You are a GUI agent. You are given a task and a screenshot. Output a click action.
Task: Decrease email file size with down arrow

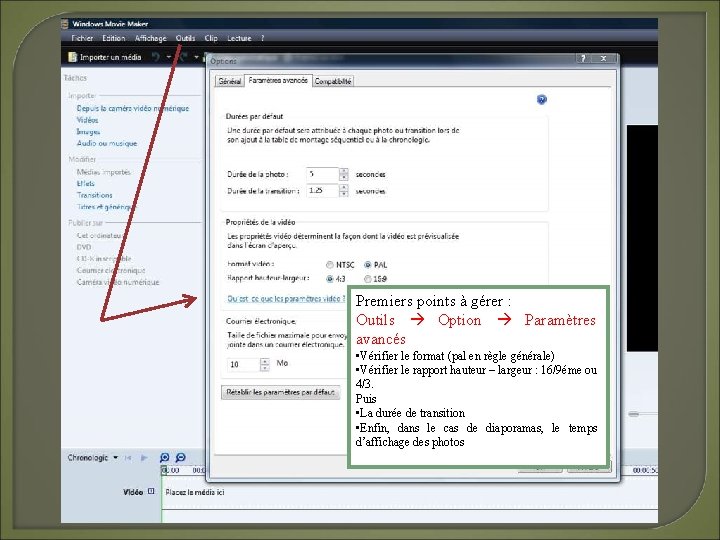point(264,368)
